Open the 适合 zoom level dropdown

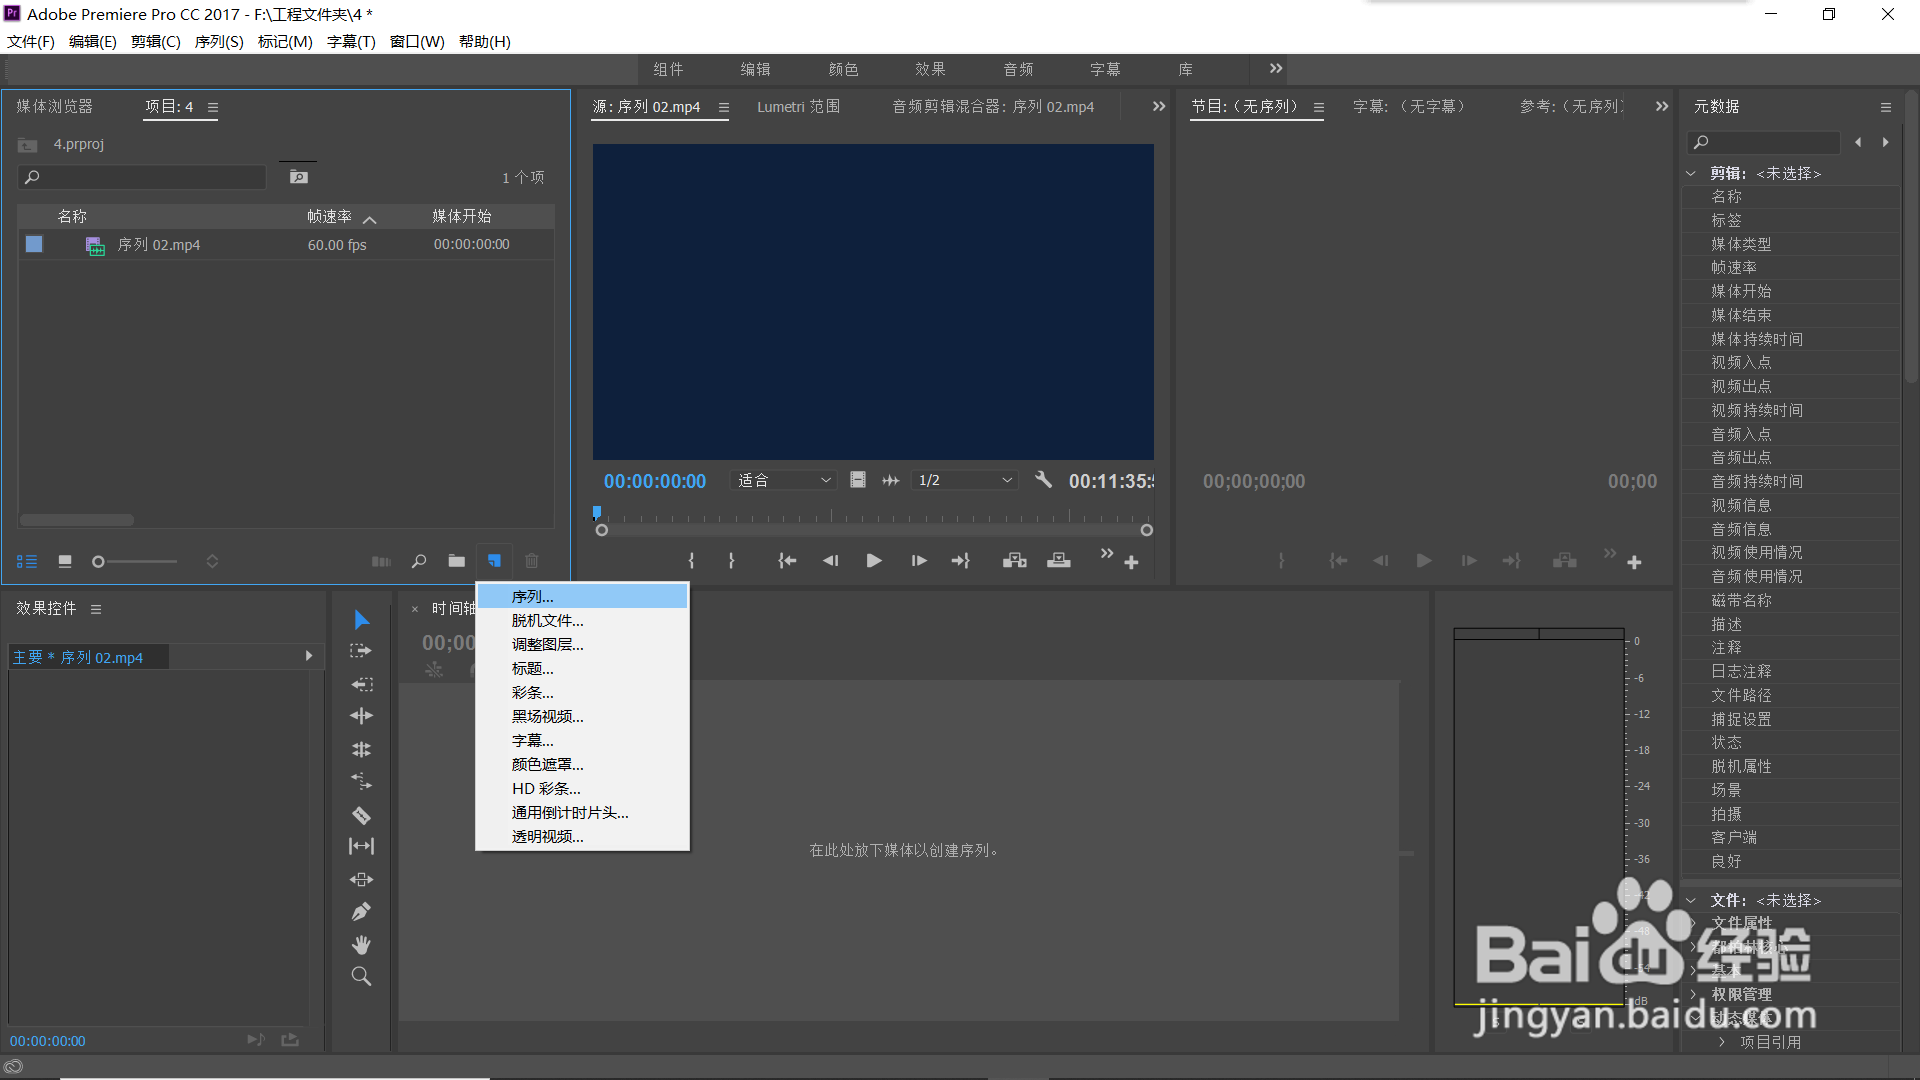(x=784, y=480)
